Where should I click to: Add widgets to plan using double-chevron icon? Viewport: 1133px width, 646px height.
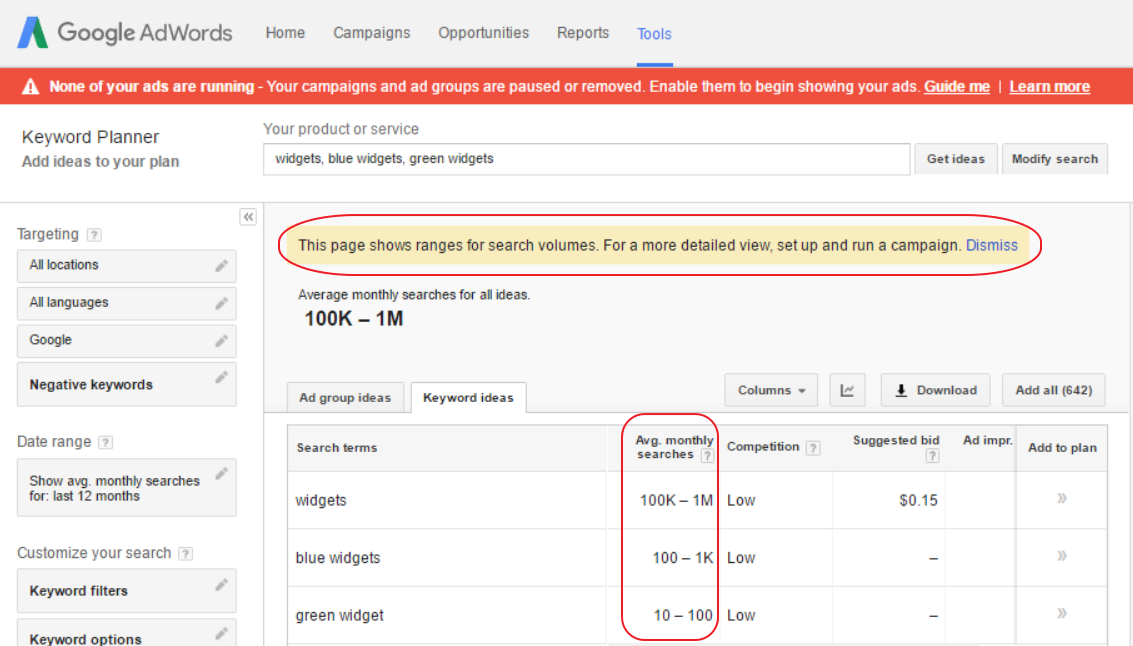(1061, 500)
